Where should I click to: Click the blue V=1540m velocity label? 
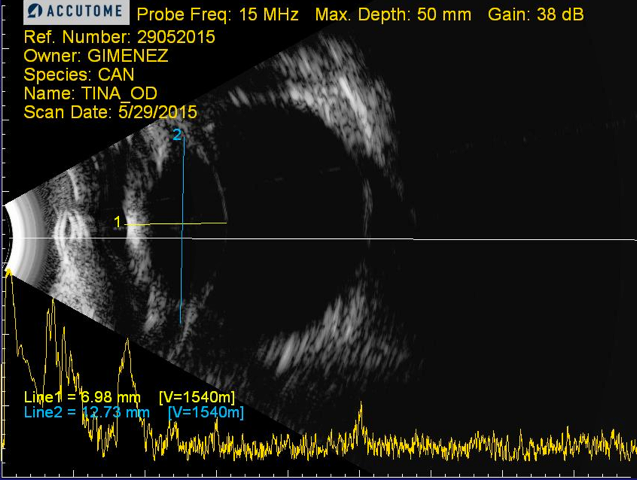(205, 411)
